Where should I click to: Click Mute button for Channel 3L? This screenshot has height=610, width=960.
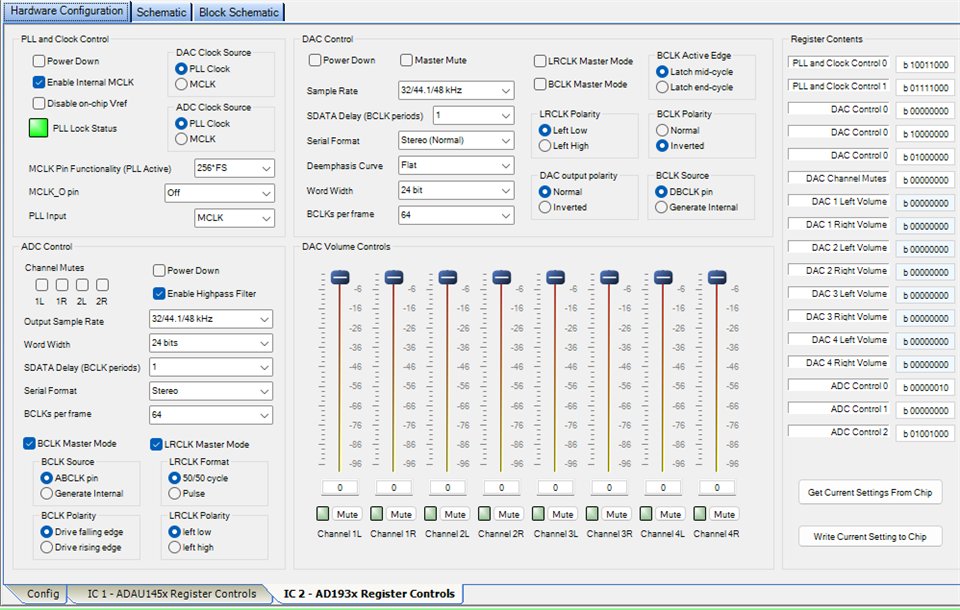click(x=563, y=514)
